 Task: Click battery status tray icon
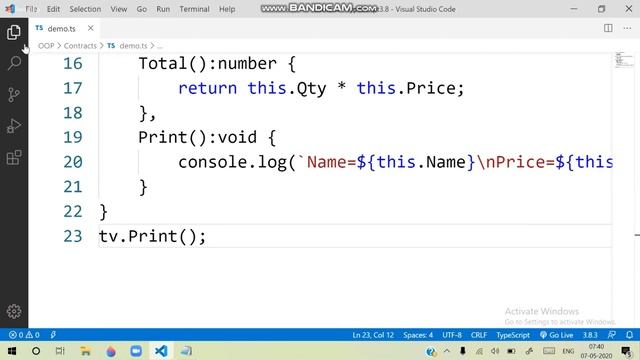(x=511, y=351)
